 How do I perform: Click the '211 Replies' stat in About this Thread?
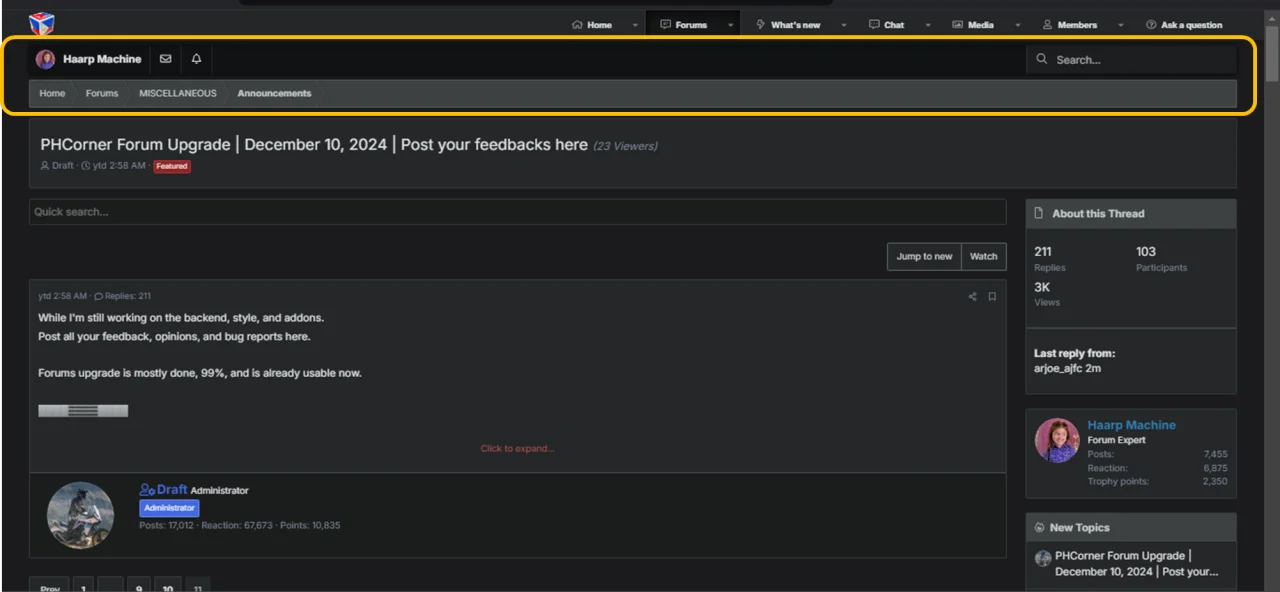[1050, 259]
